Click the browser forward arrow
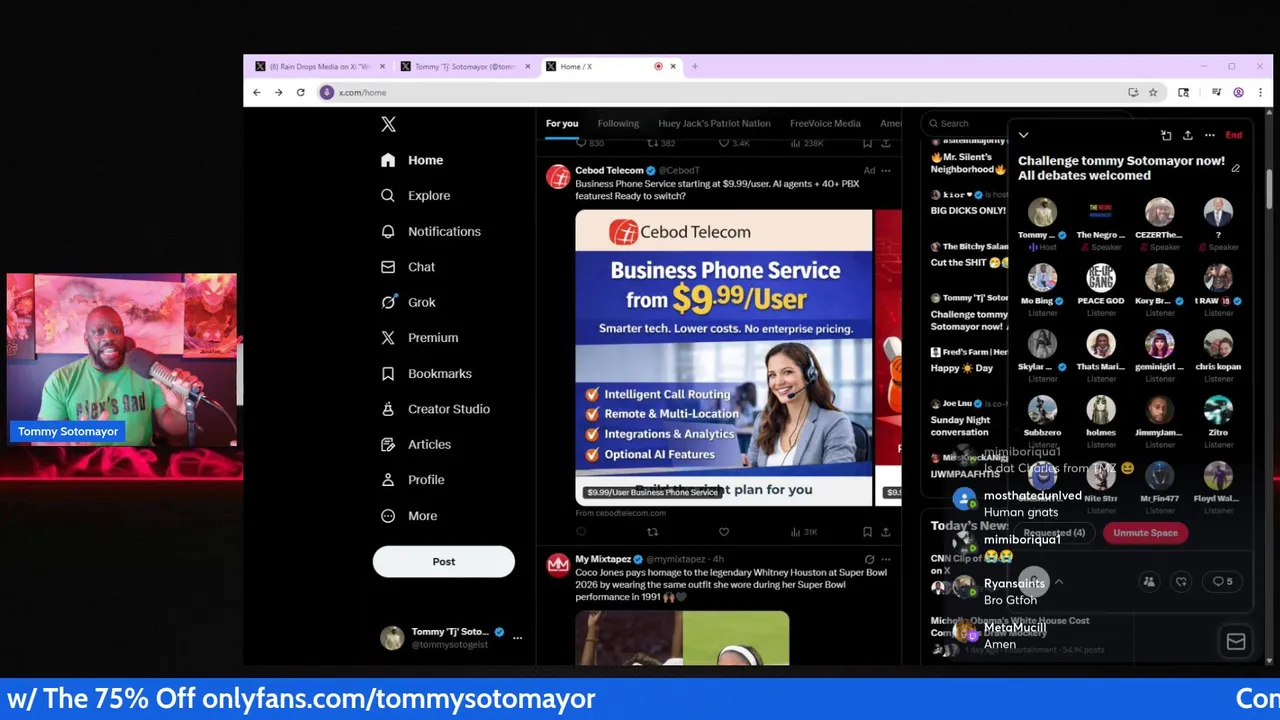Viewport: 1280px width, 720px height. click(x=278, y=92)
